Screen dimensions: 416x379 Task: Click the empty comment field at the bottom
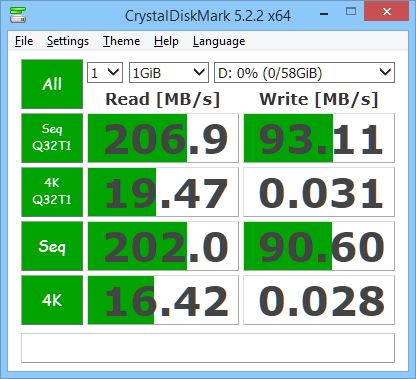point(208,348)
